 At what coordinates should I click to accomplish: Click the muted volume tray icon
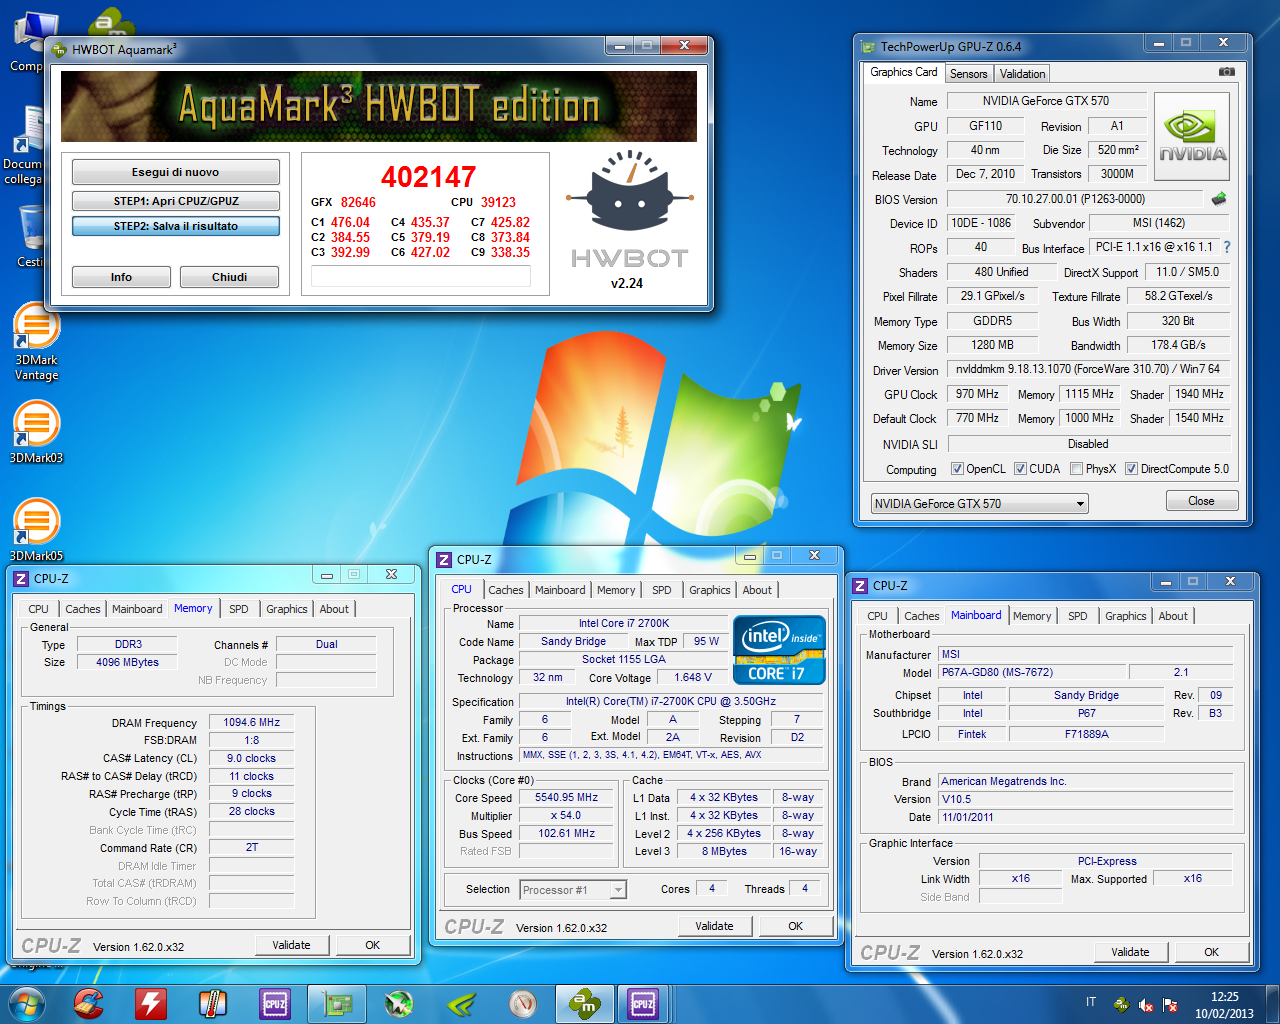click(1146, 1004)
